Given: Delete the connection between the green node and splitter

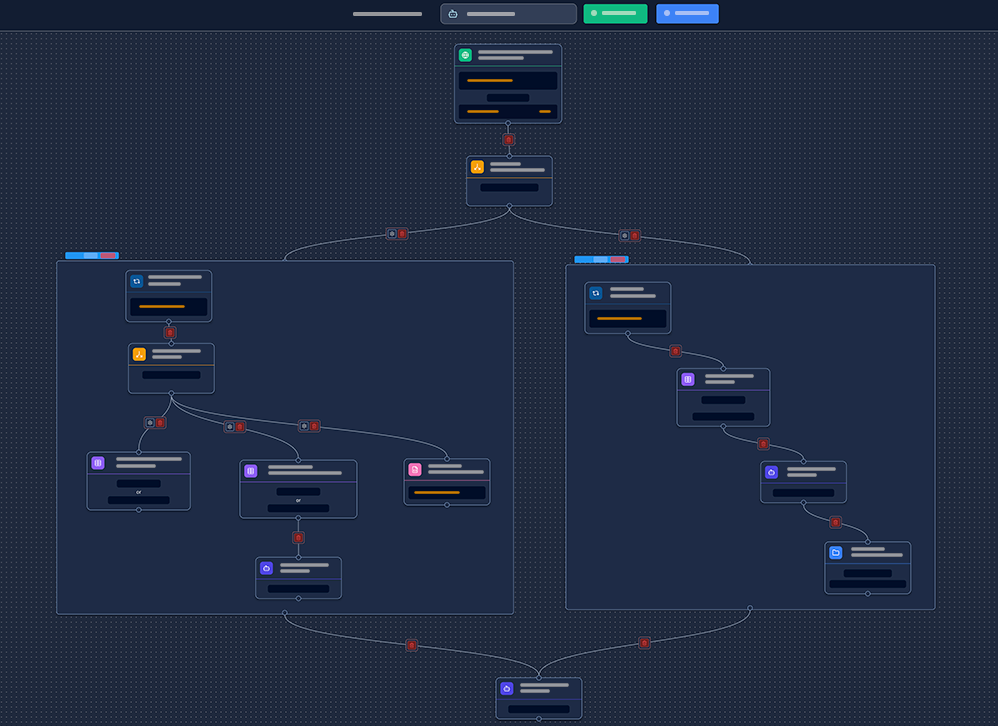Looking at the screenshot, I should 508,139.
